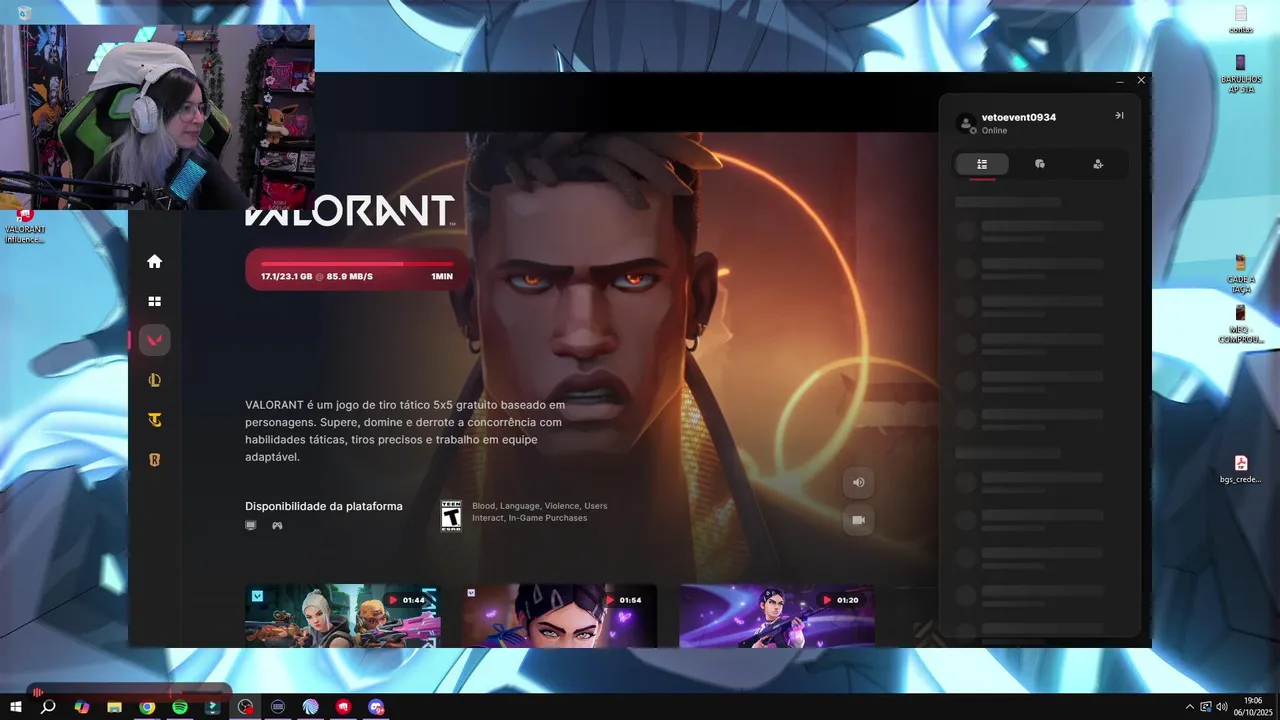Click the PC platform availability icon
Screen dimensions: 1280x720
251,525
